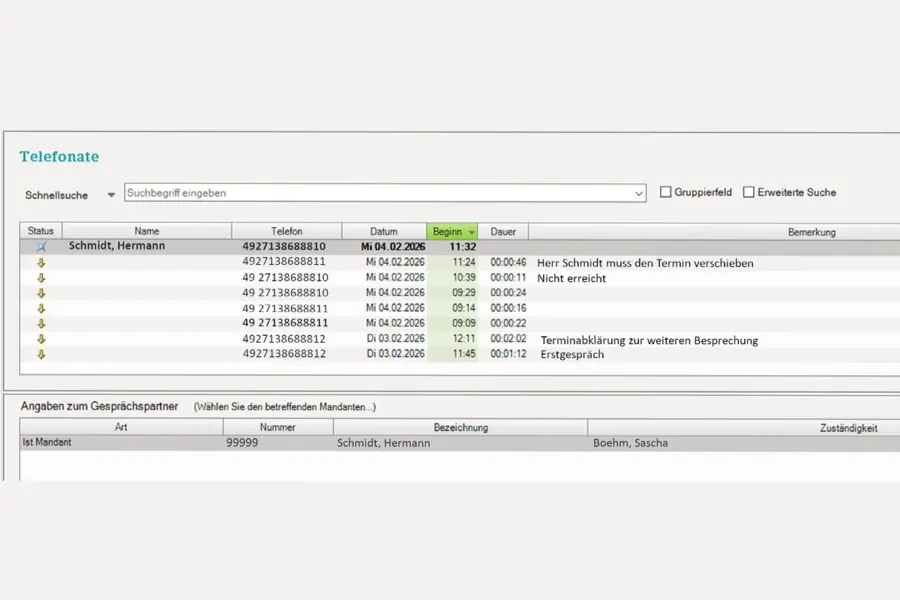This screenshot has height=600, width=900.
Task: Click the status arrow icon of the 10:39 call
Action: point(41,278)
